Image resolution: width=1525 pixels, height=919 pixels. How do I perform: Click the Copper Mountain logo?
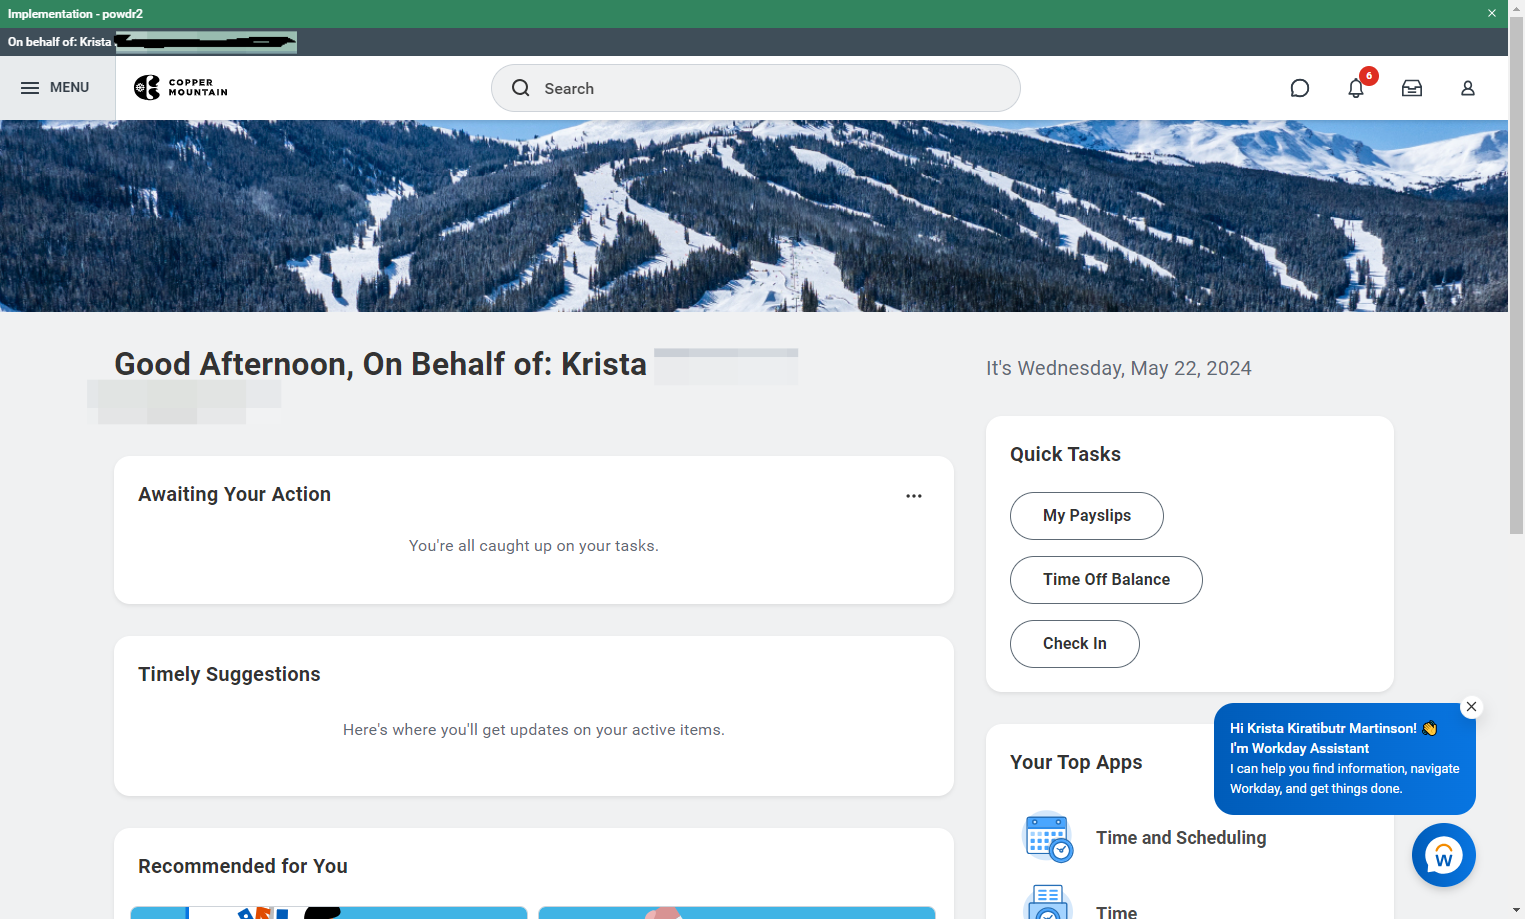181,88
